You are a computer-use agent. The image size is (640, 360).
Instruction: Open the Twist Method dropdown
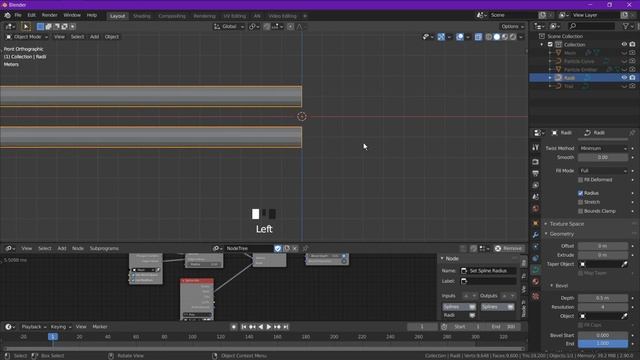click(x=603, y=148)
